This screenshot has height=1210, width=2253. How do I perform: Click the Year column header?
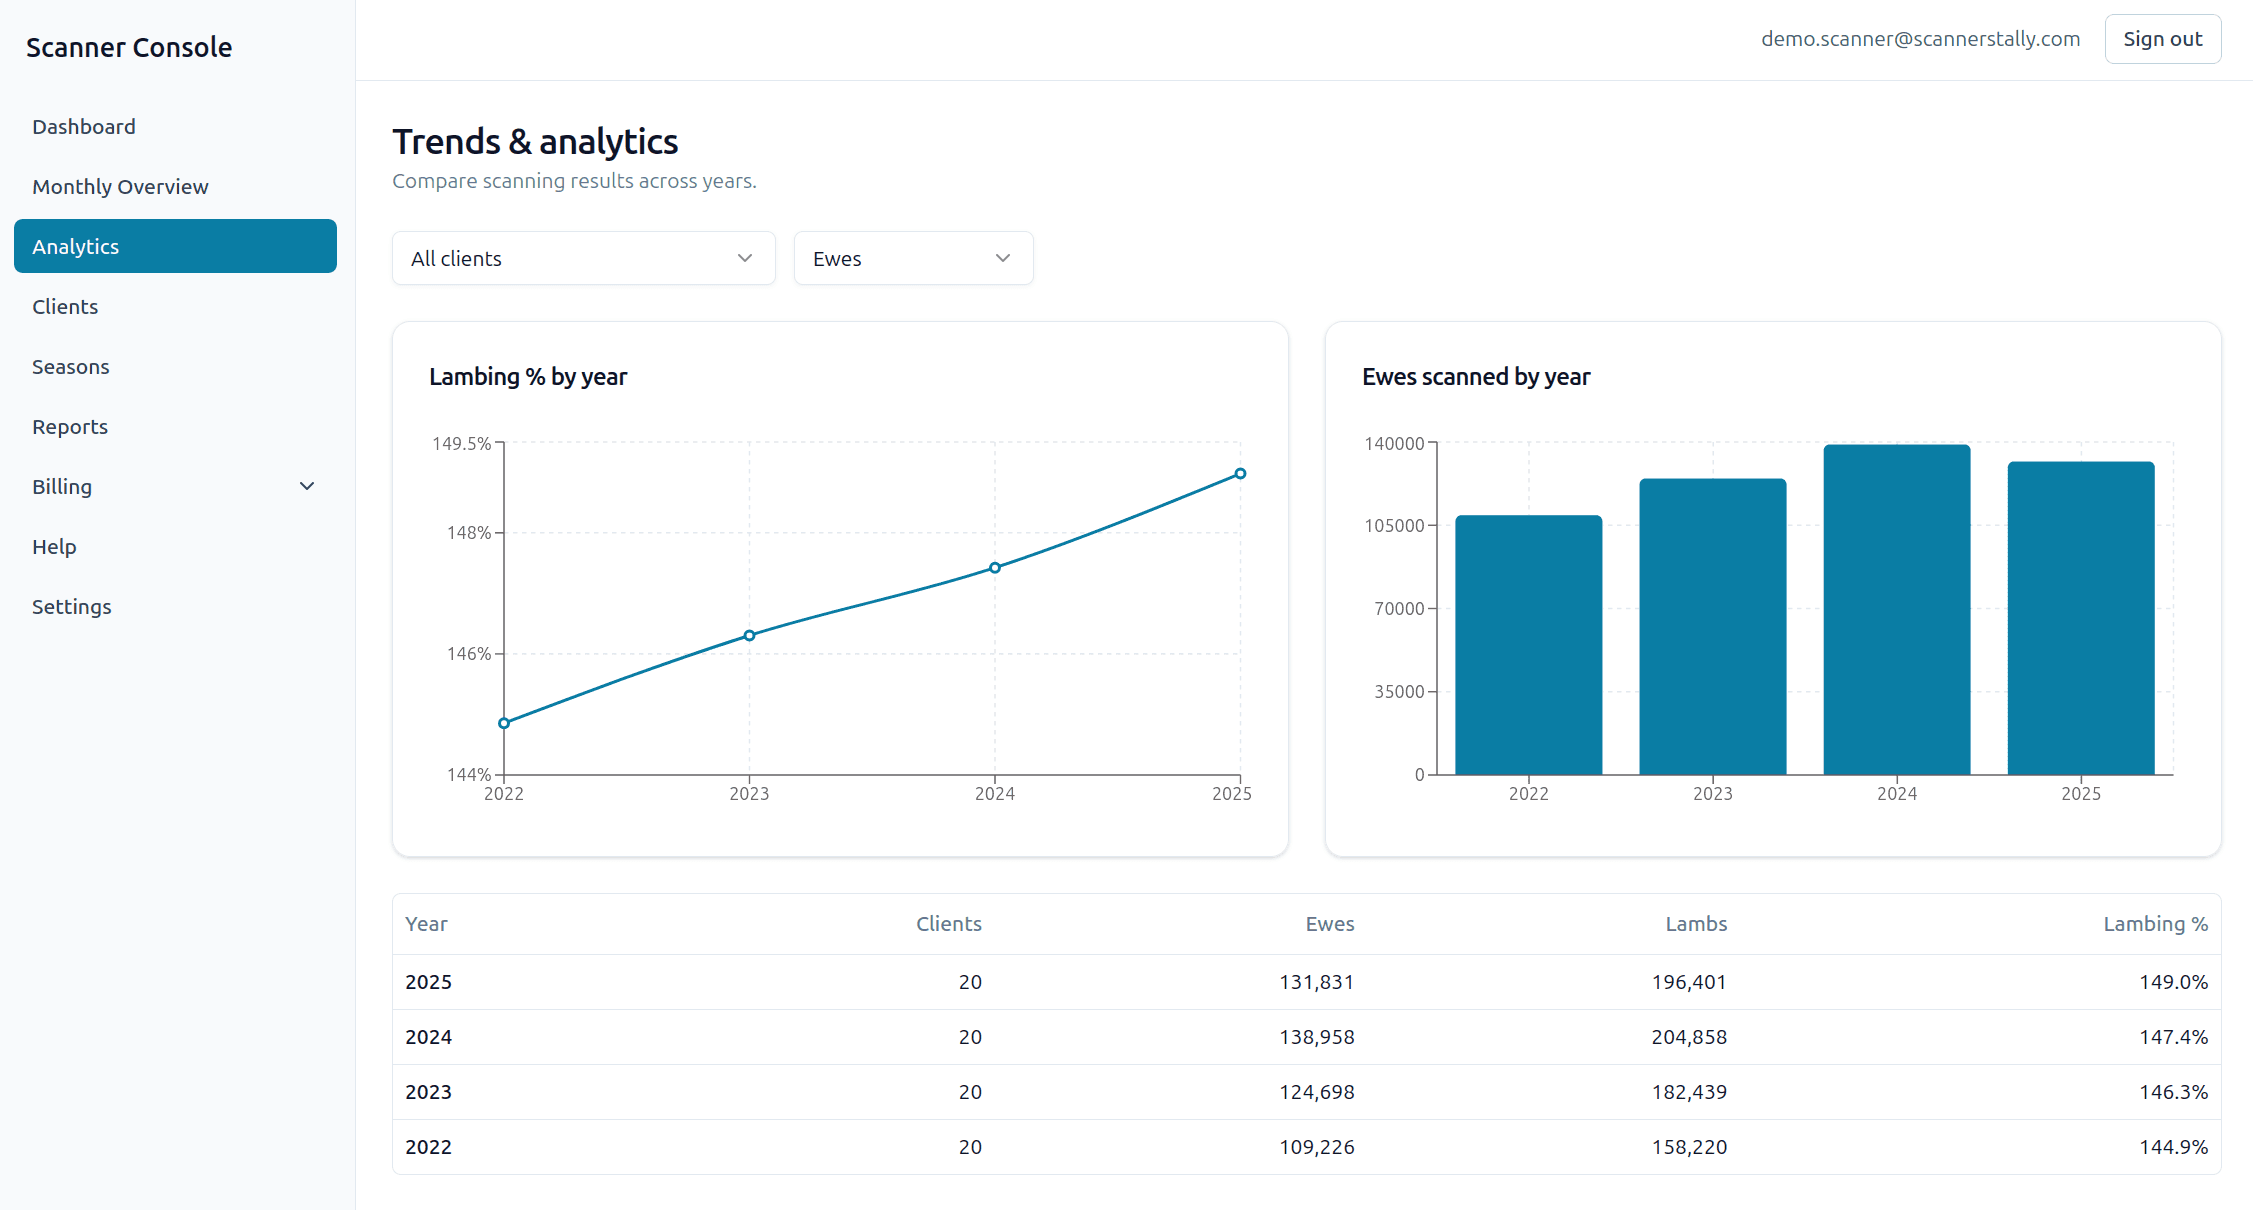(426, 924)
